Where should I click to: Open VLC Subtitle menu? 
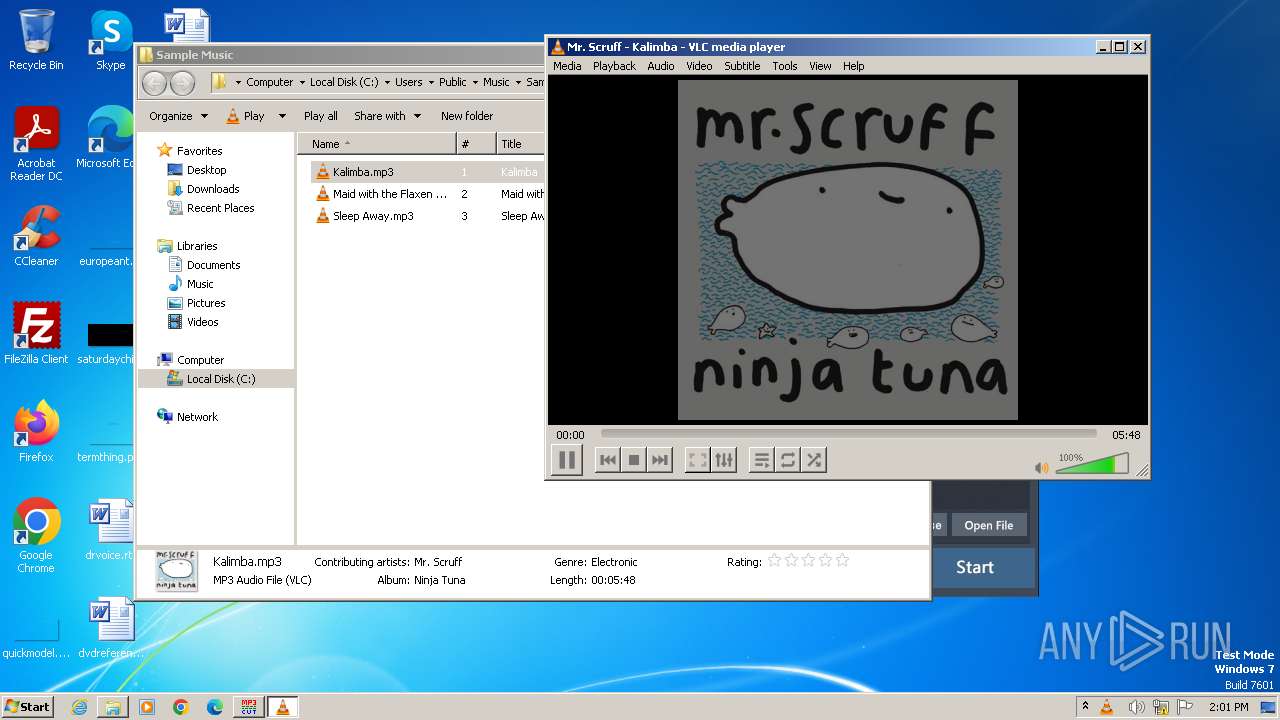coord(742,66)
